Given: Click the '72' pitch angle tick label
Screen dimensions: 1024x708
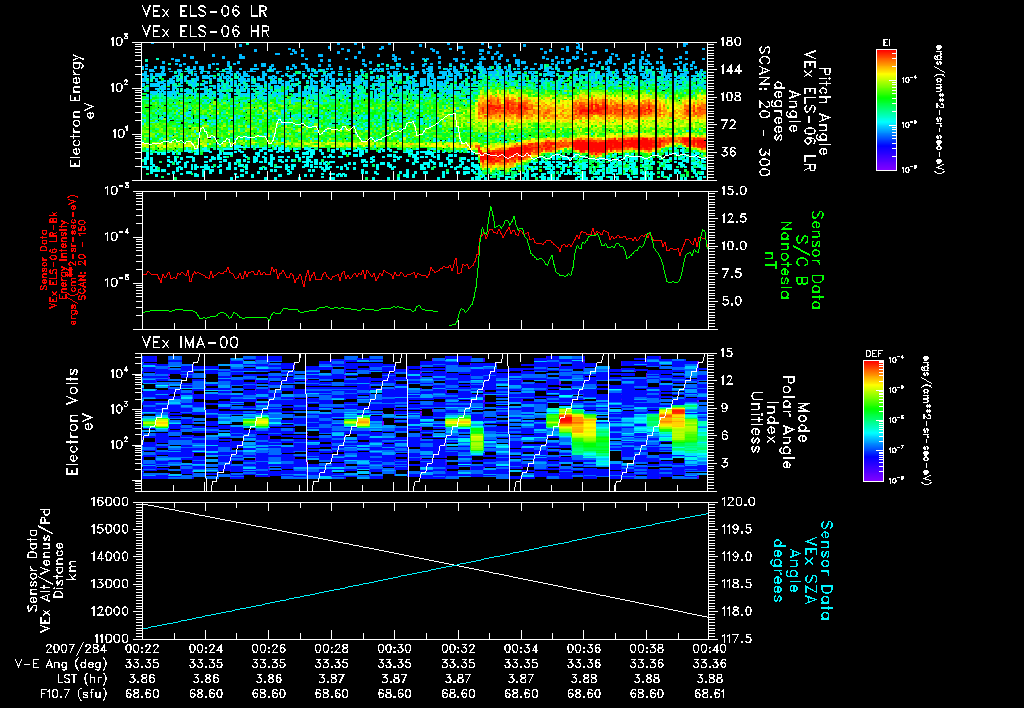Looking at the screenshot, I should (727, 125).
